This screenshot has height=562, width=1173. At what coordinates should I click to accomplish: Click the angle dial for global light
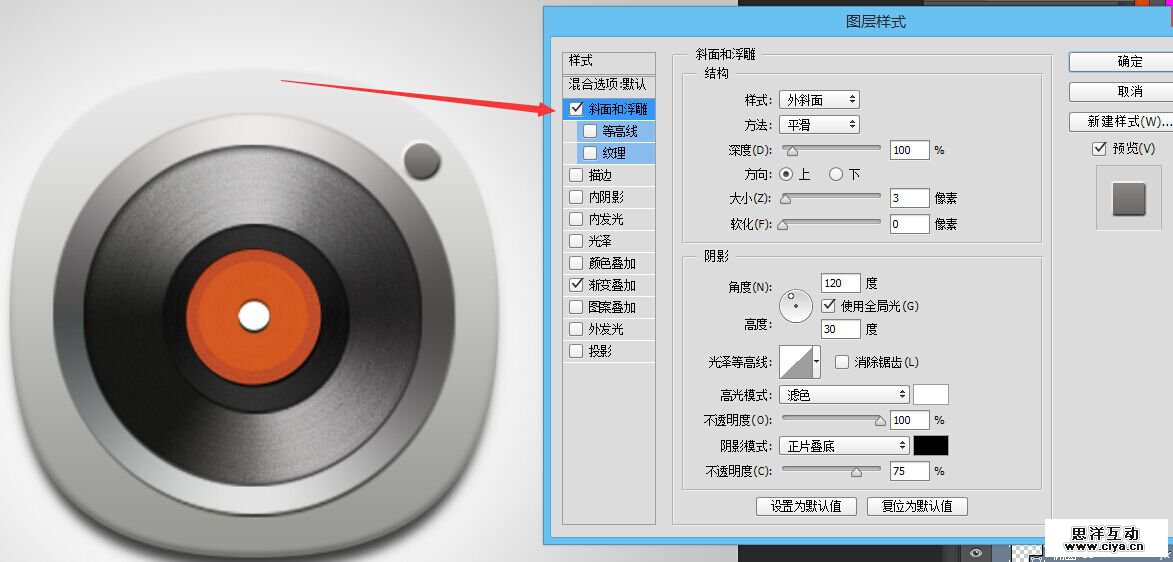[x=796, y=306]
